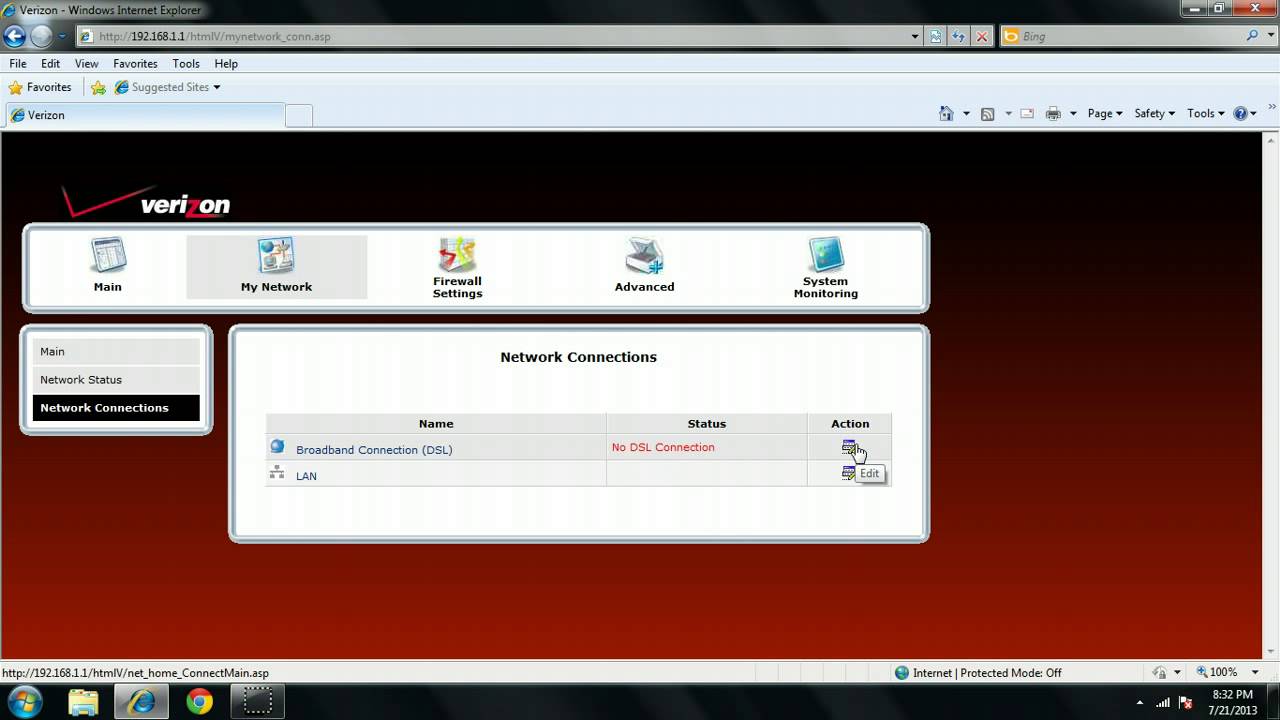Click the selection tool taskbar icon
This screenshot has height=720, width=1280.
tap(258, 702)
